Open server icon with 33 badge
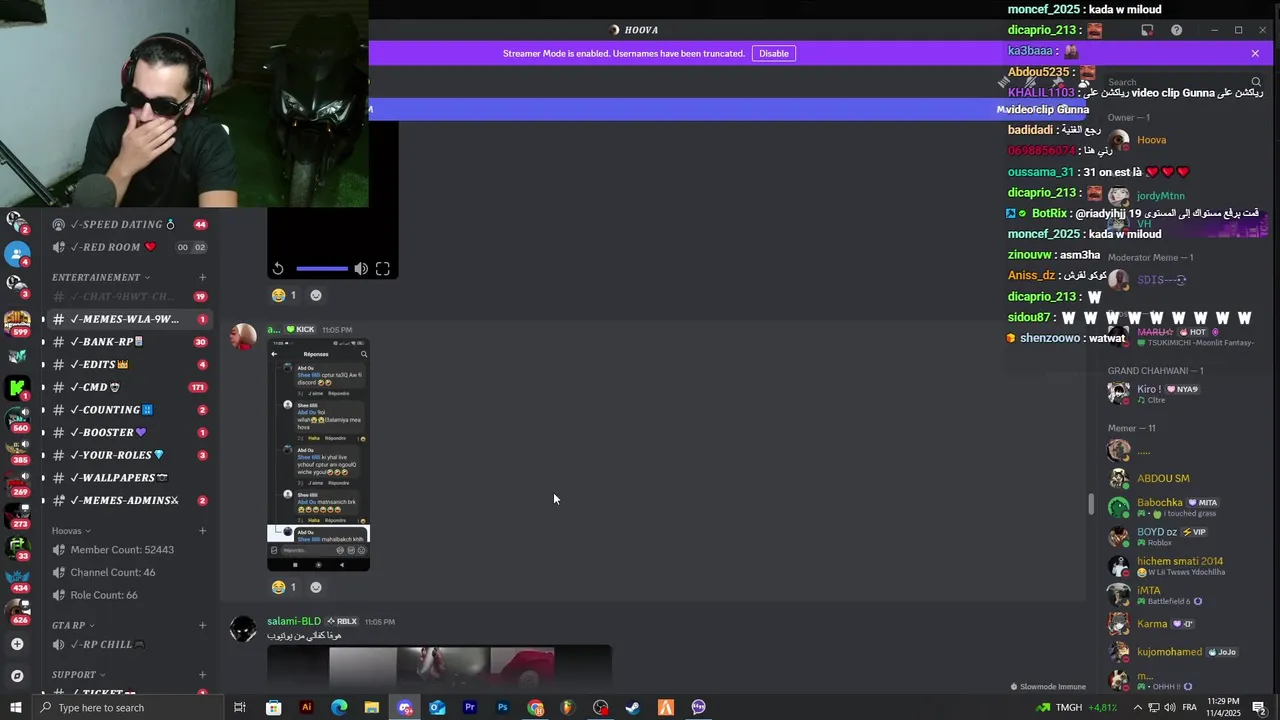 coord(16,547)
